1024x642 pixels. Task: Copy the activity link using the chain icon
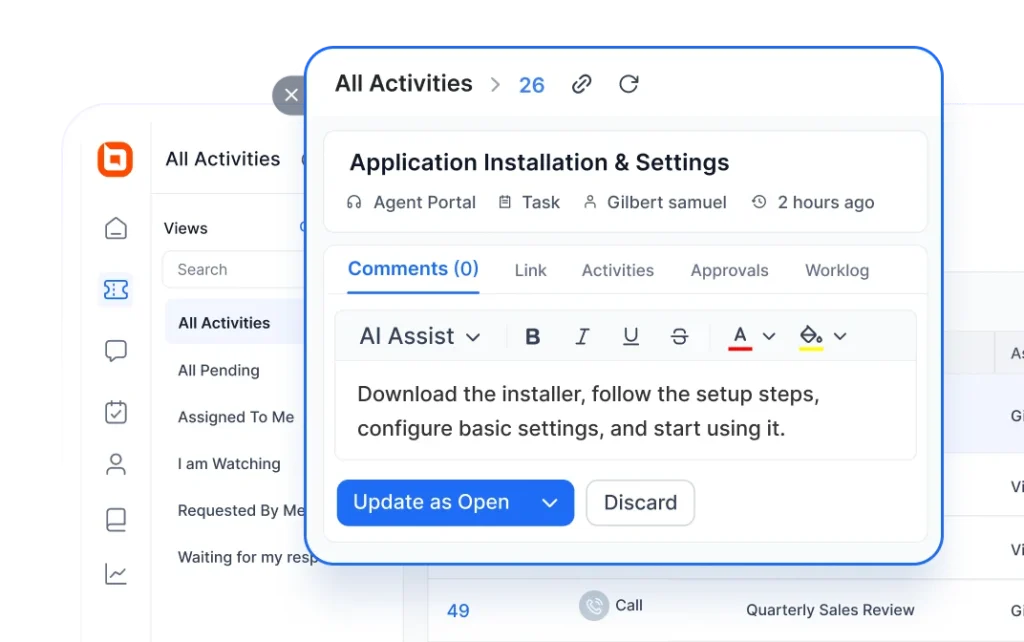[x=582, y=85]
